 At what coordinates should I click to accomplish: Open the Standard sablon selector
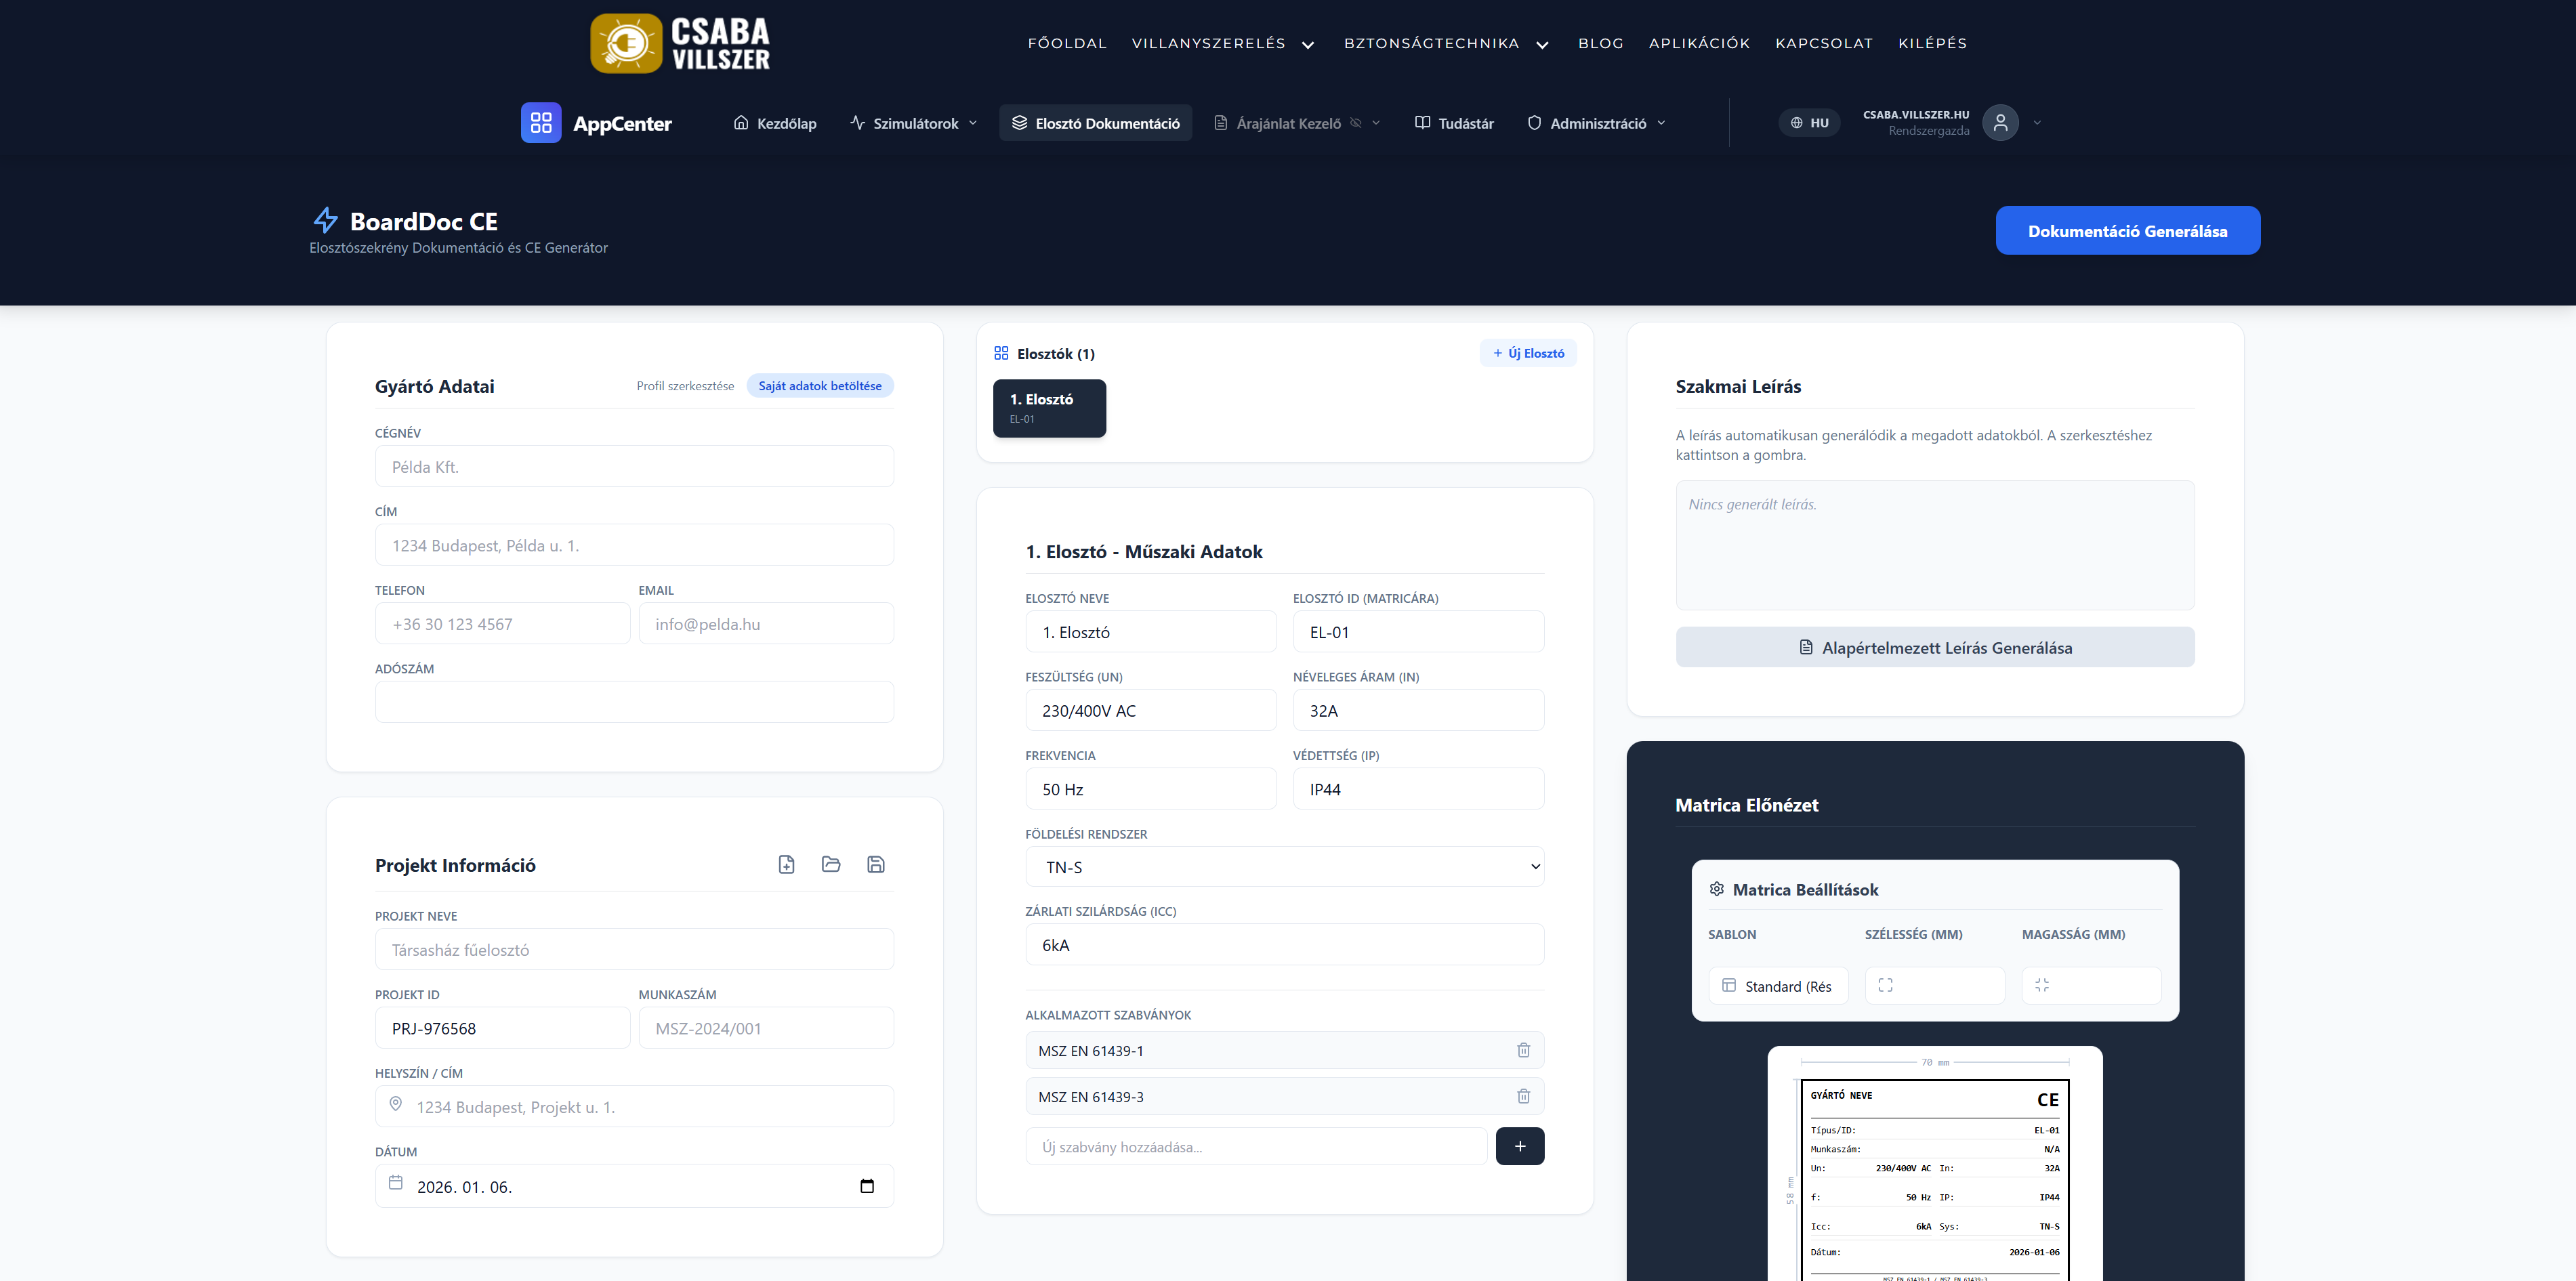(1778, 986)
